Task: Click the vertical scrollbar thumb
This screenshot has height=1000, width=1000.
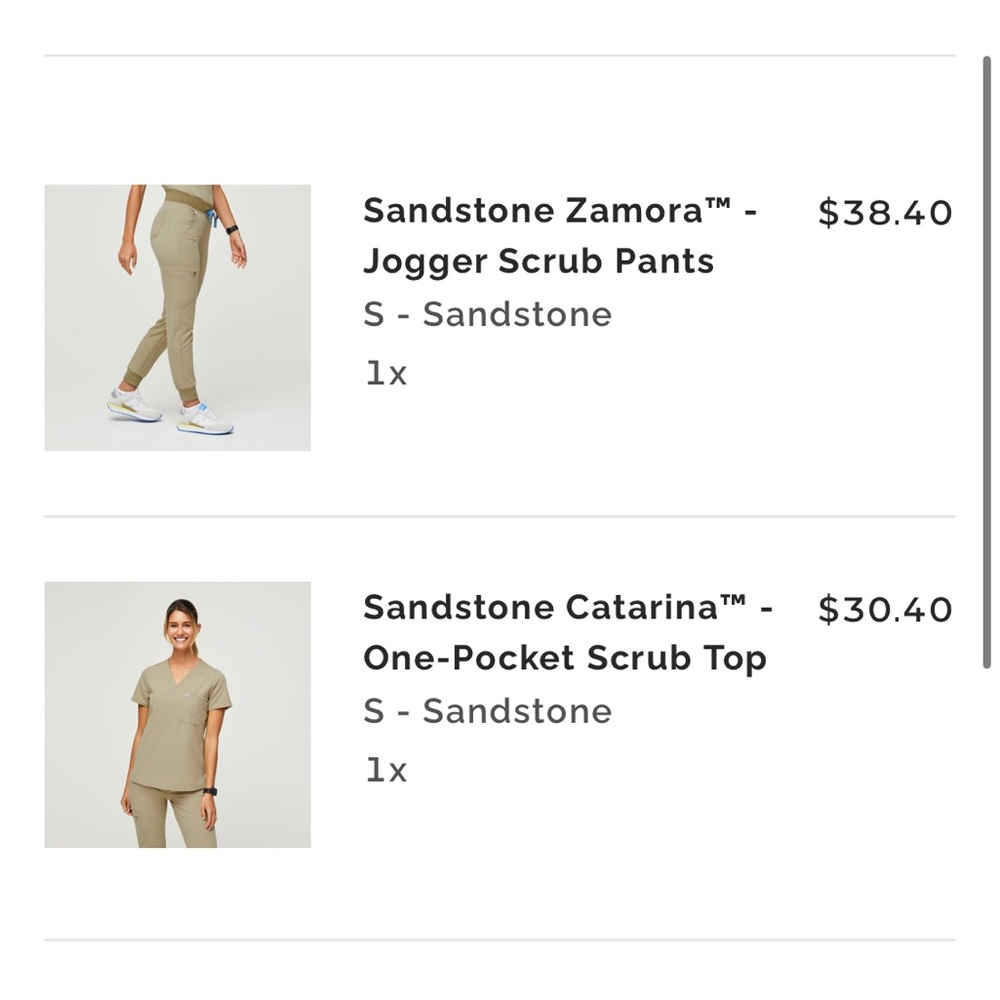Action: tap(987, 360)
